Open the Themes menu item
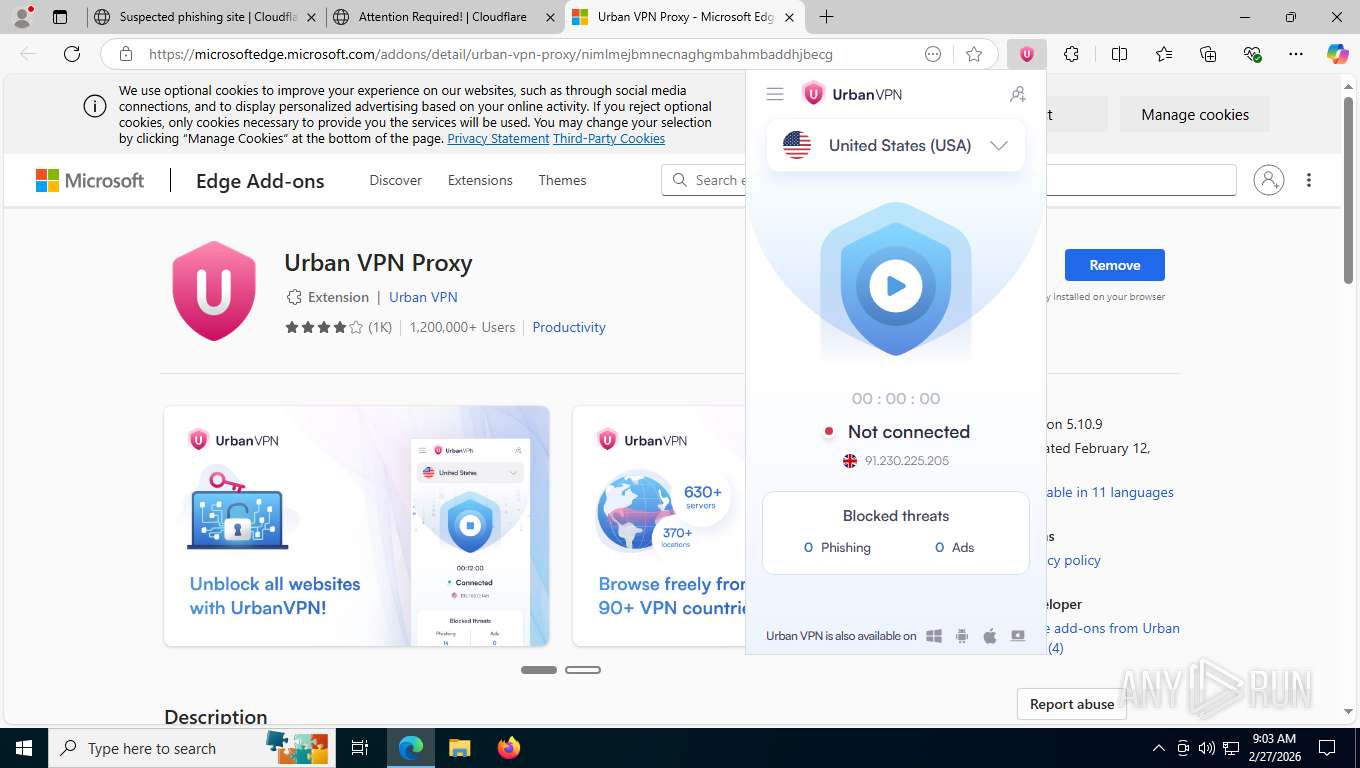 click(562, 180)
